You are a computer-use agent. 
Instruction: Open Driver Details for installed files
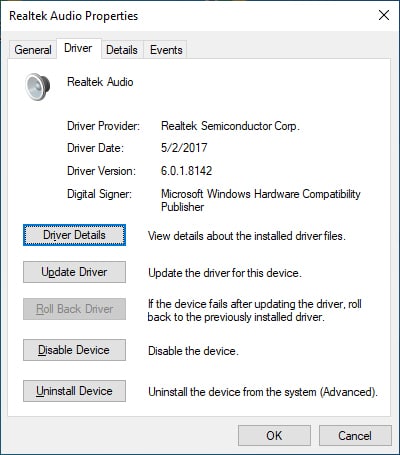click(74, 235)
